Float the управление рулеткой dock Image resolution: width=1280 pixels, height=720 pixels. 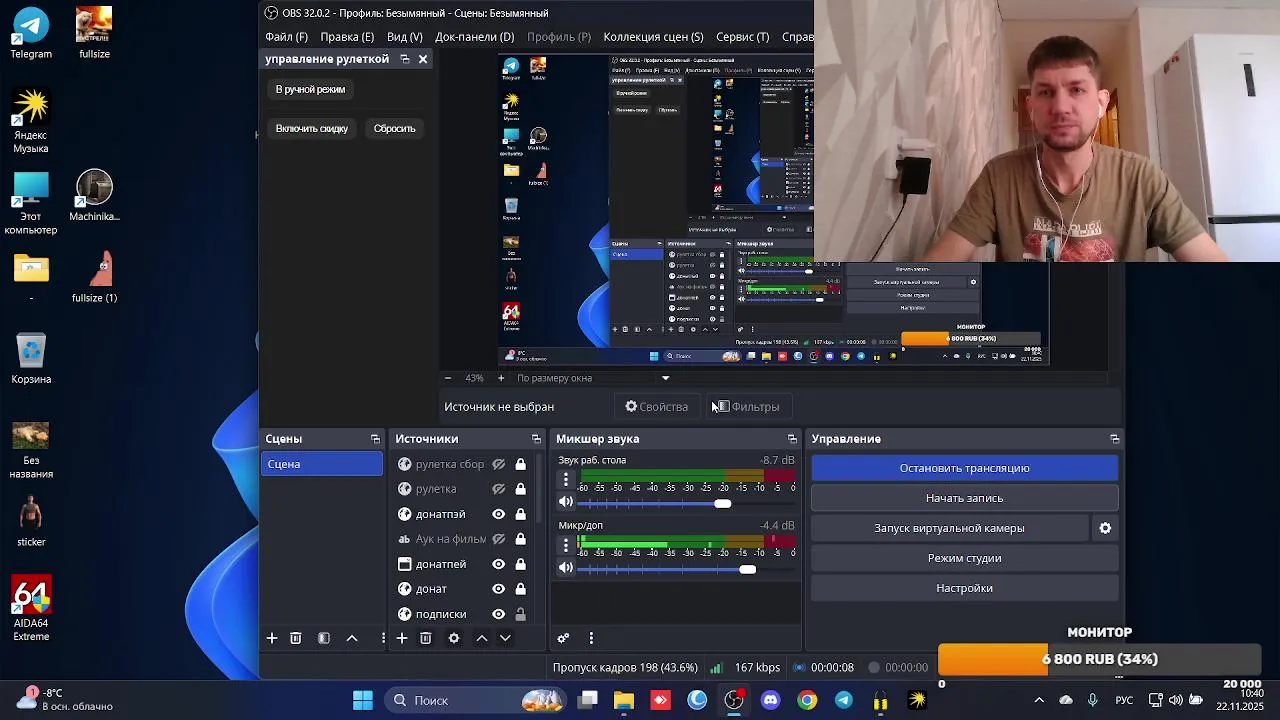coord(405,59)
